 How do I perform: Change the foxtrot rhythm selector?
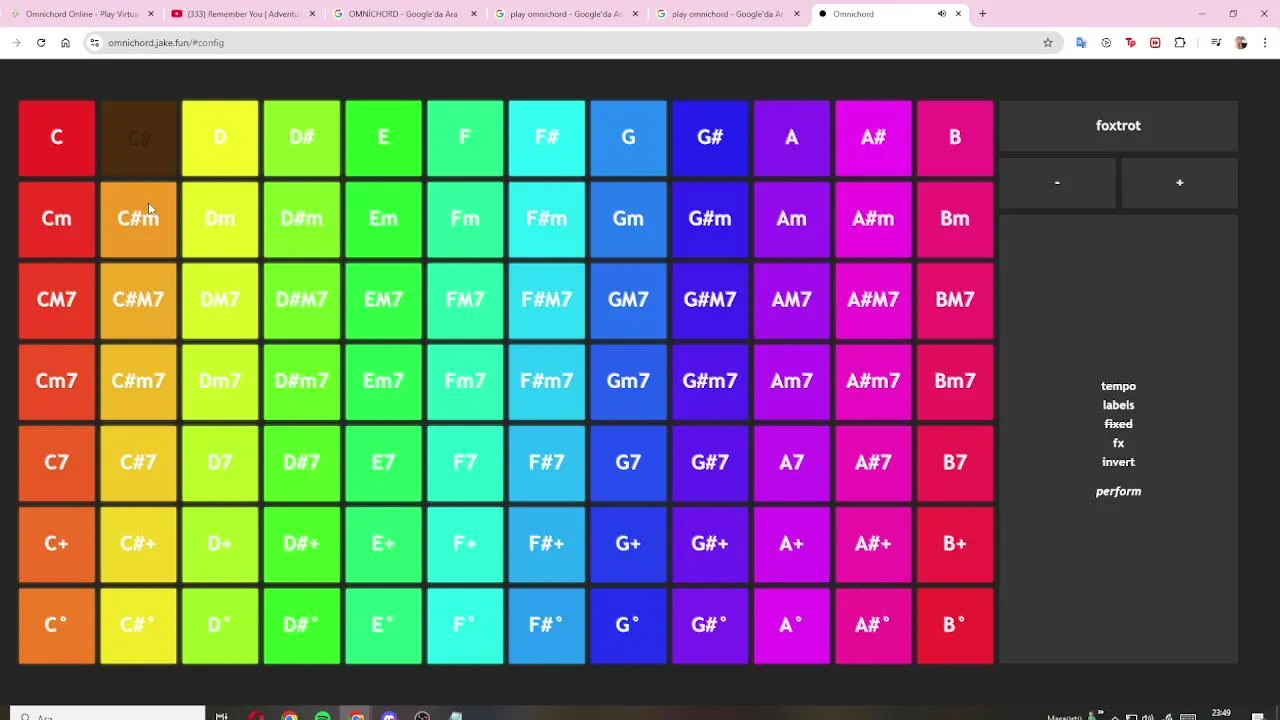click(1118, 126)
